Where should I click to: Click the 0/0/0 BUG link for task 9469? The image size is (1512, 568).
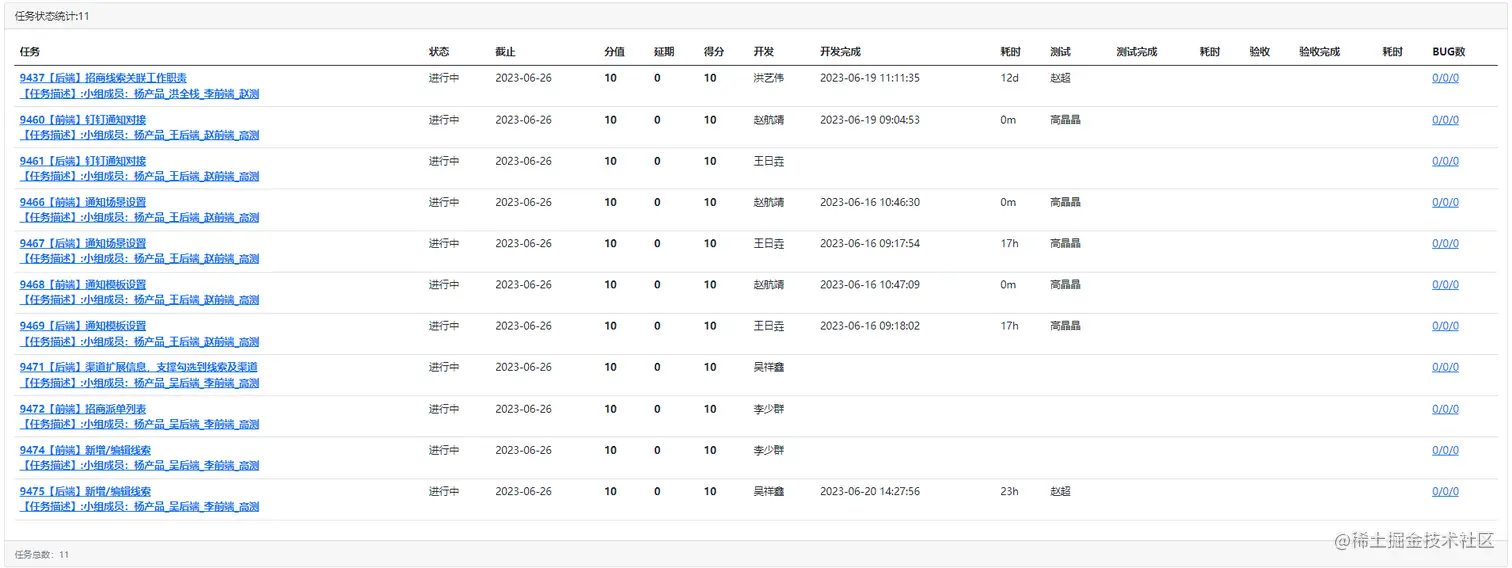[1445, 326]
